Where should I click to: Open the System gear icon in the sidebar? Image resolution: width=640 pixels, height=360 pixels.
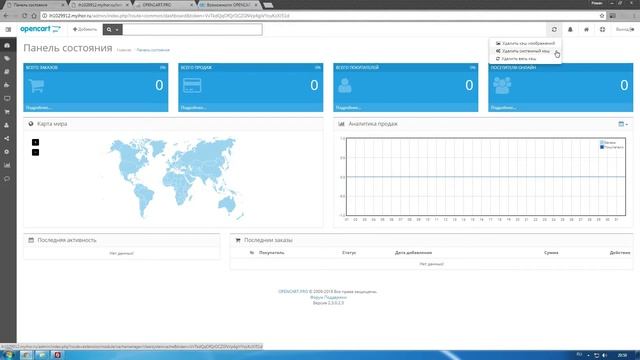click(x=7, y=152)
